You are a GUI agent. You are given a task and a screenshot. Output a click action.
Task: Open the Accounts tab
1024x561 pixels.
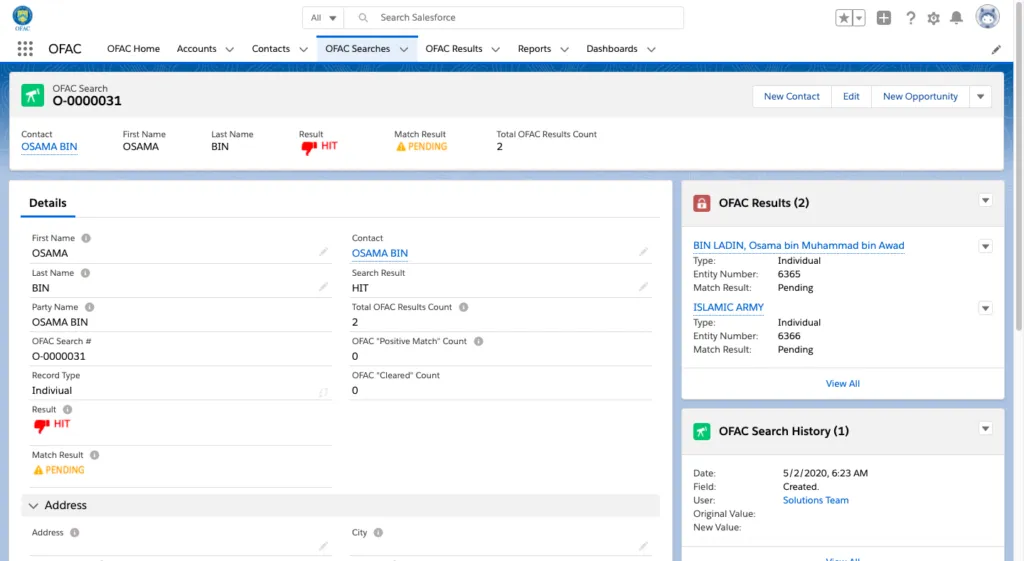(197, 49)
